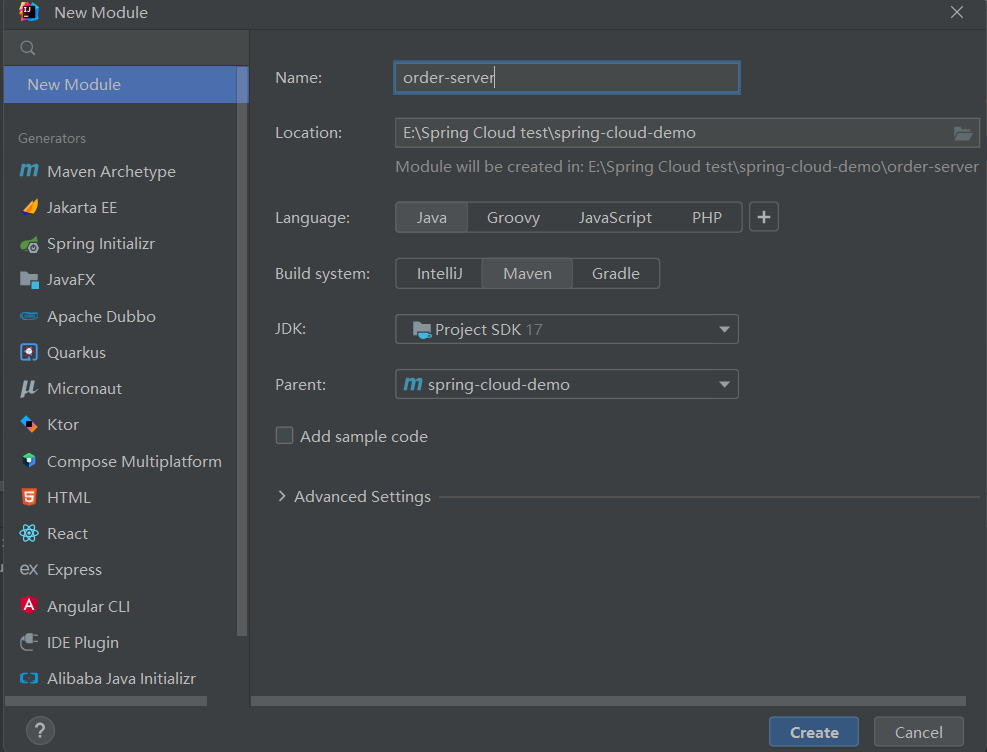Screen dimensions: 987x752
Task: Select Ktor generator label
Action: click(x=63, y=425)
